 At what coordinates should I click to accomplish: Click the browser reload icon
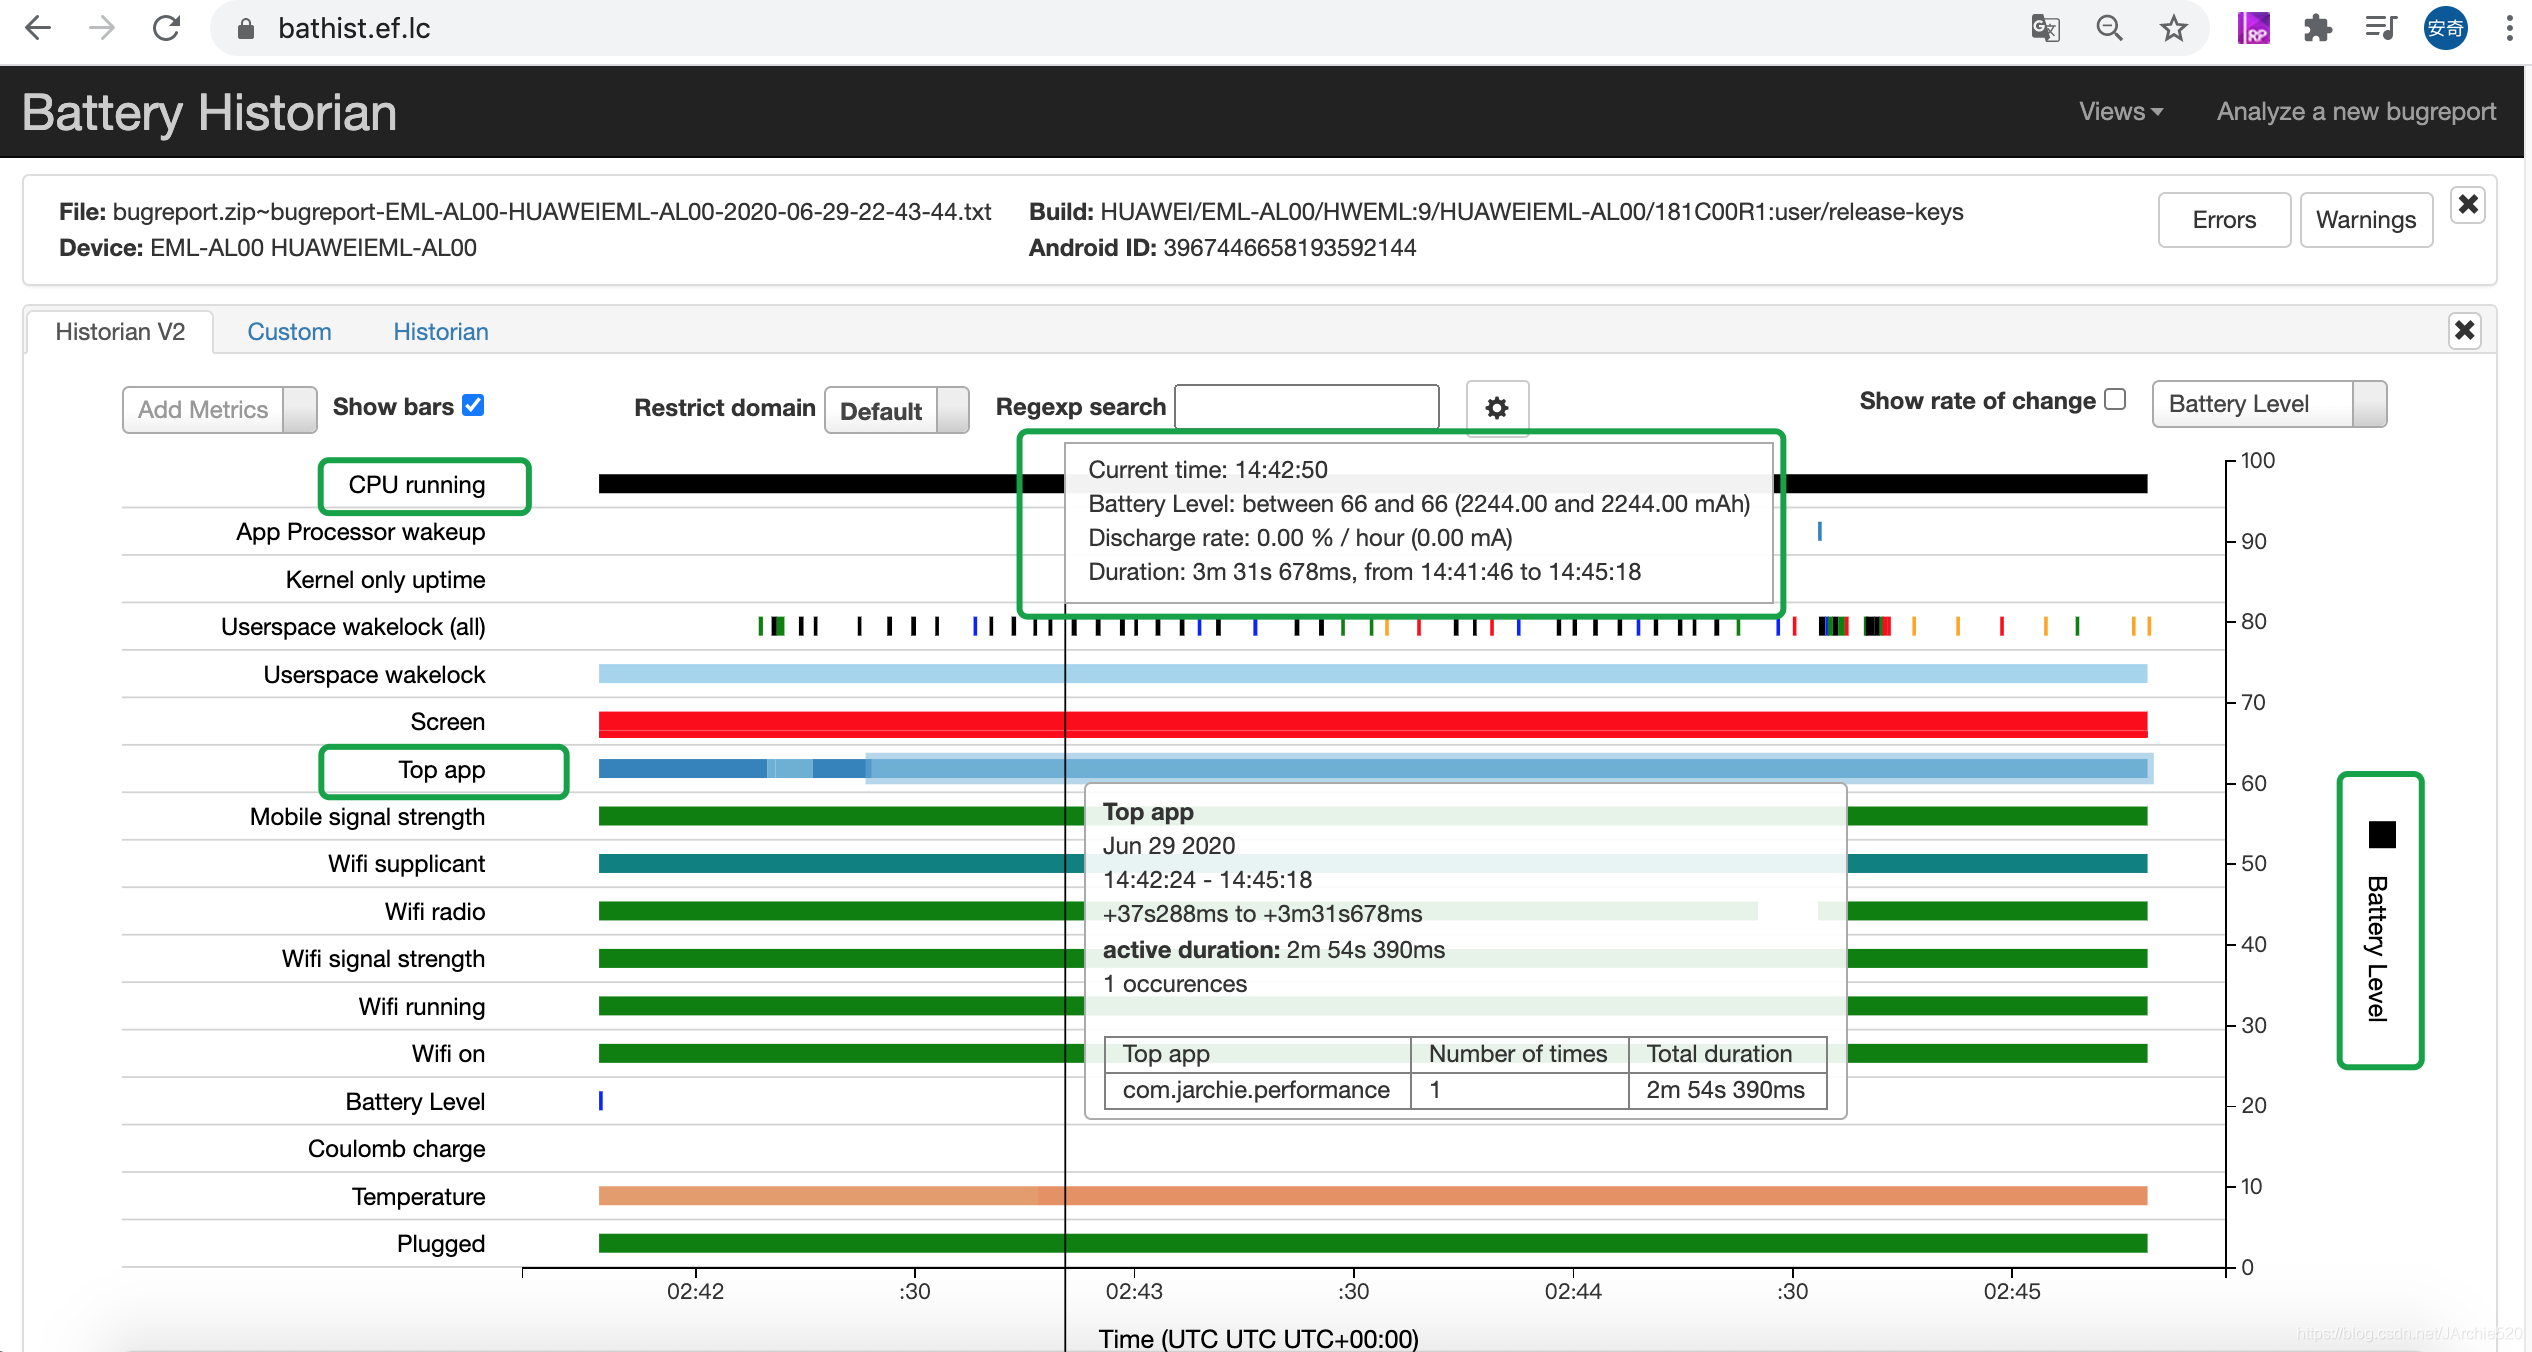coord(166,28)
